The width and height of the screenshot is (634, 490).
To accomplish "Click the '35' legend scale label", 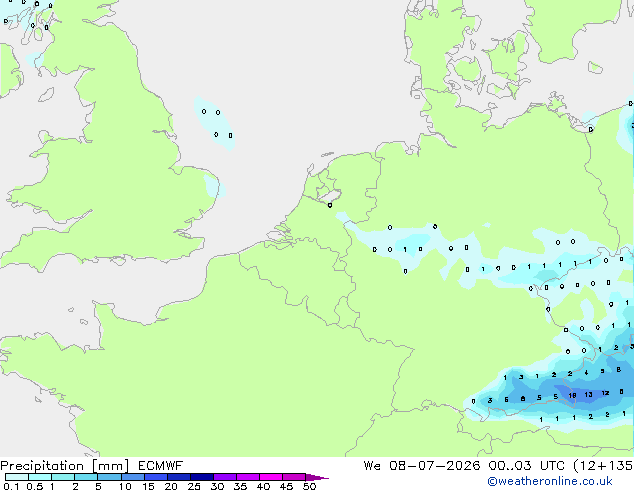I will click(x=240, y=486).
